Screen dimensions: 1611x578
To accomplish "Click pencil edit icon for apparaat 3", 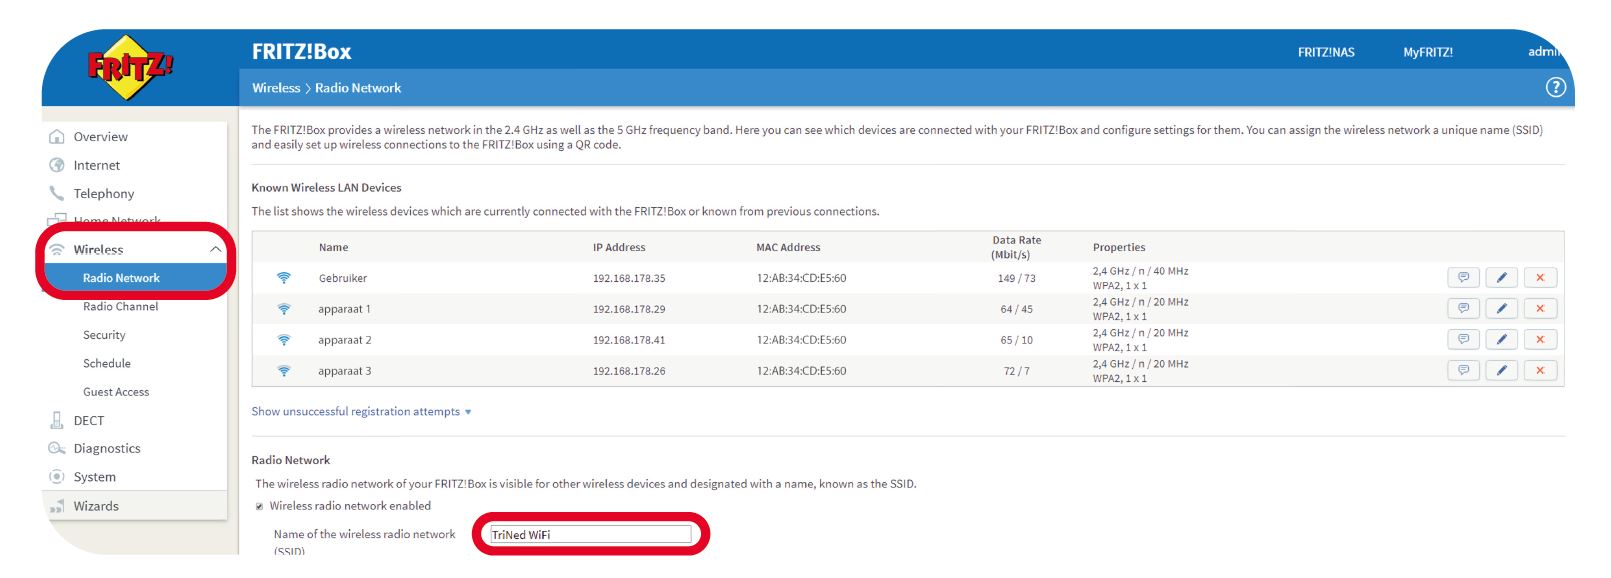I will click(1501, 371).
